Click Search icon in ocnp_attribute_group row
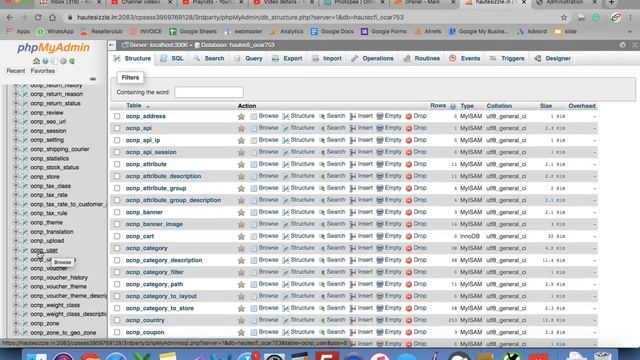The image size is (640, 360). pos(322,188)
